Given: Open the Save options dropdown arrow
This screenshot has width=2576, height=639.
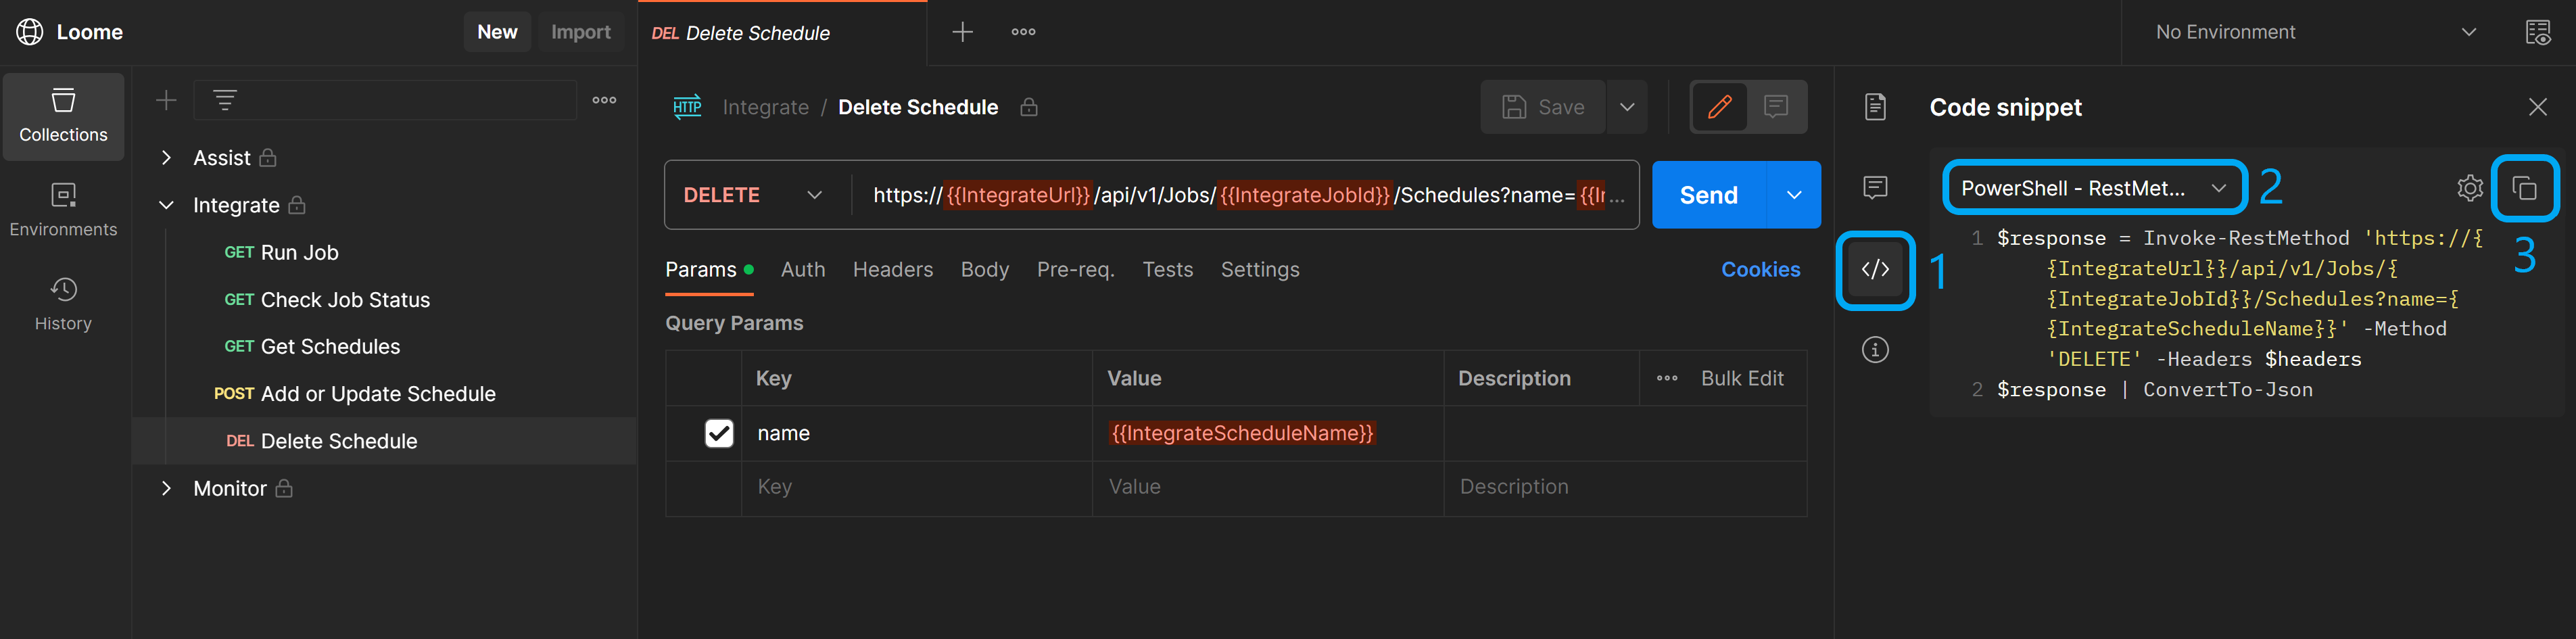Looking at the screenshot, I should point(1627,107).
